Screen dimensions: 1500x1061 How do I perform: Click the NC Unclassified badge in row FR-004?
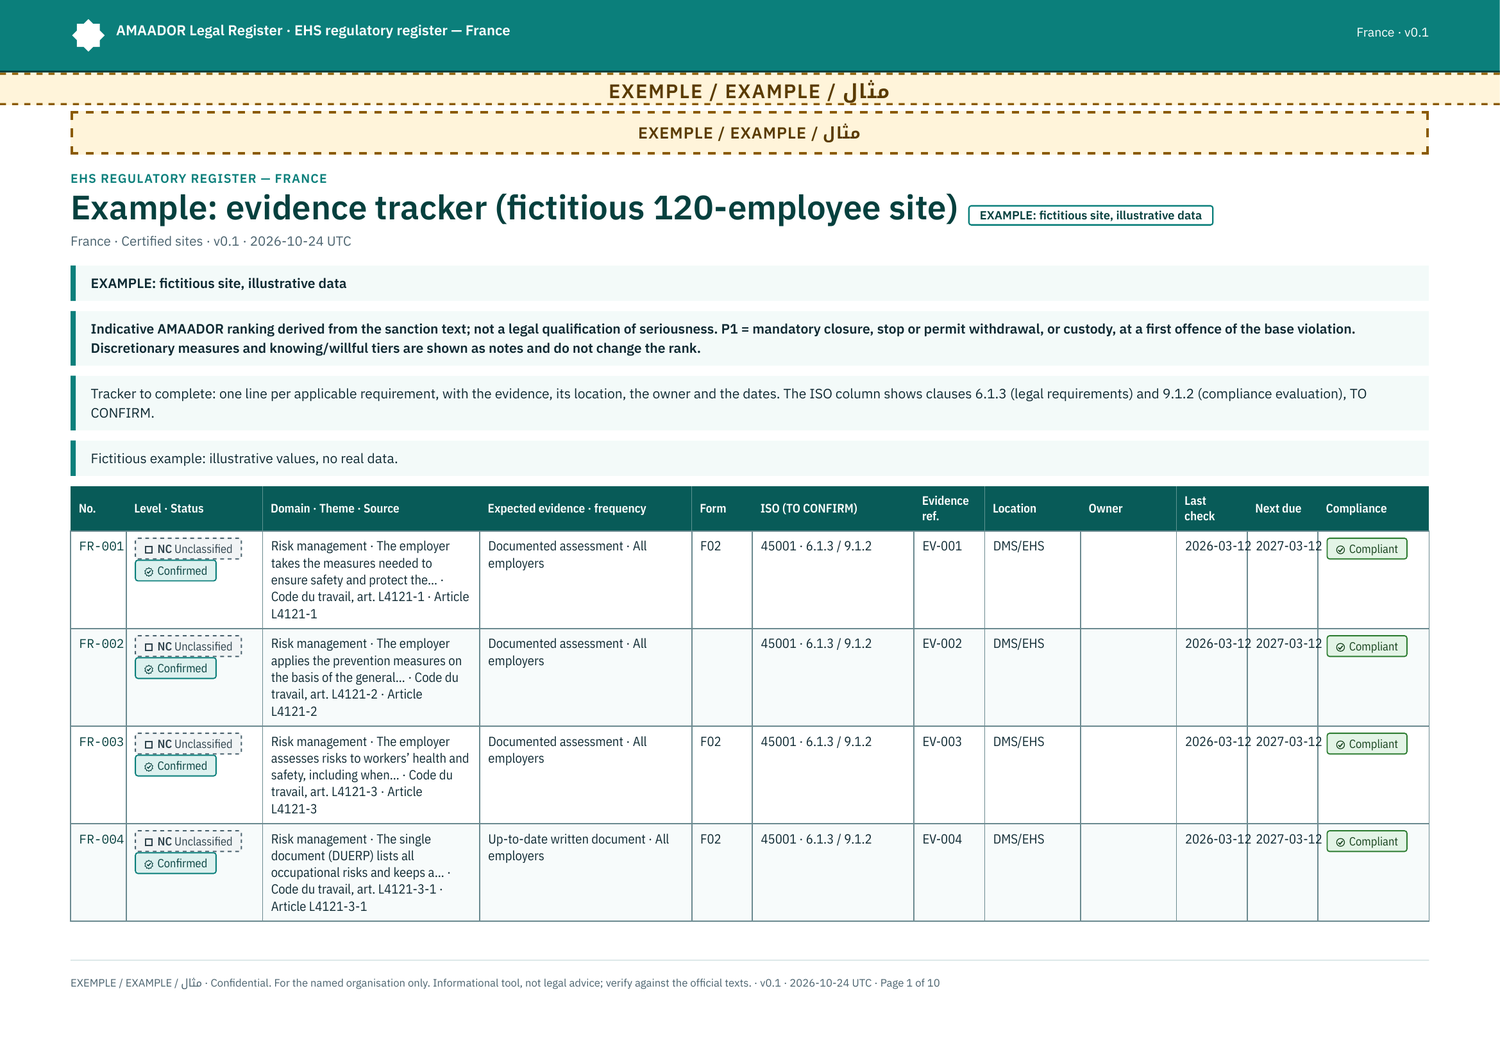(189, 842)
